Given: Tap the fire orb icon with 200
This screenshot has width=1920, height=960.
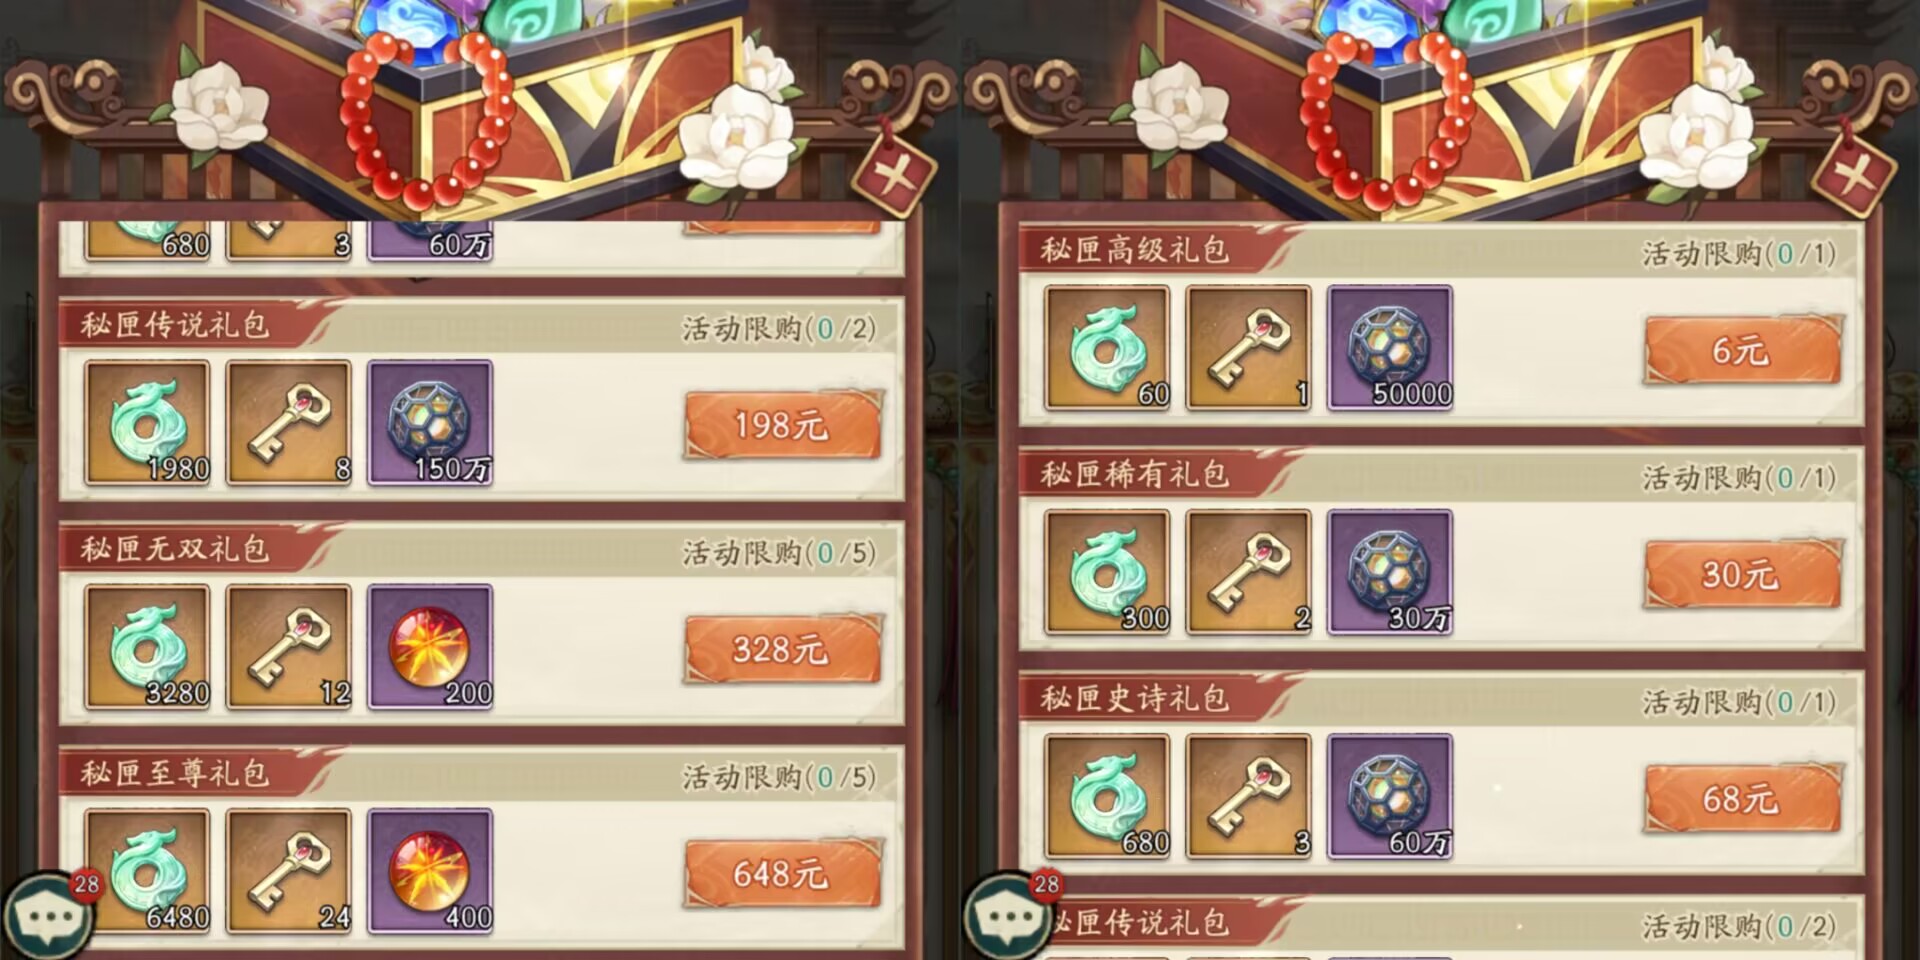Looking at the screenshot, I should (430, 647).
